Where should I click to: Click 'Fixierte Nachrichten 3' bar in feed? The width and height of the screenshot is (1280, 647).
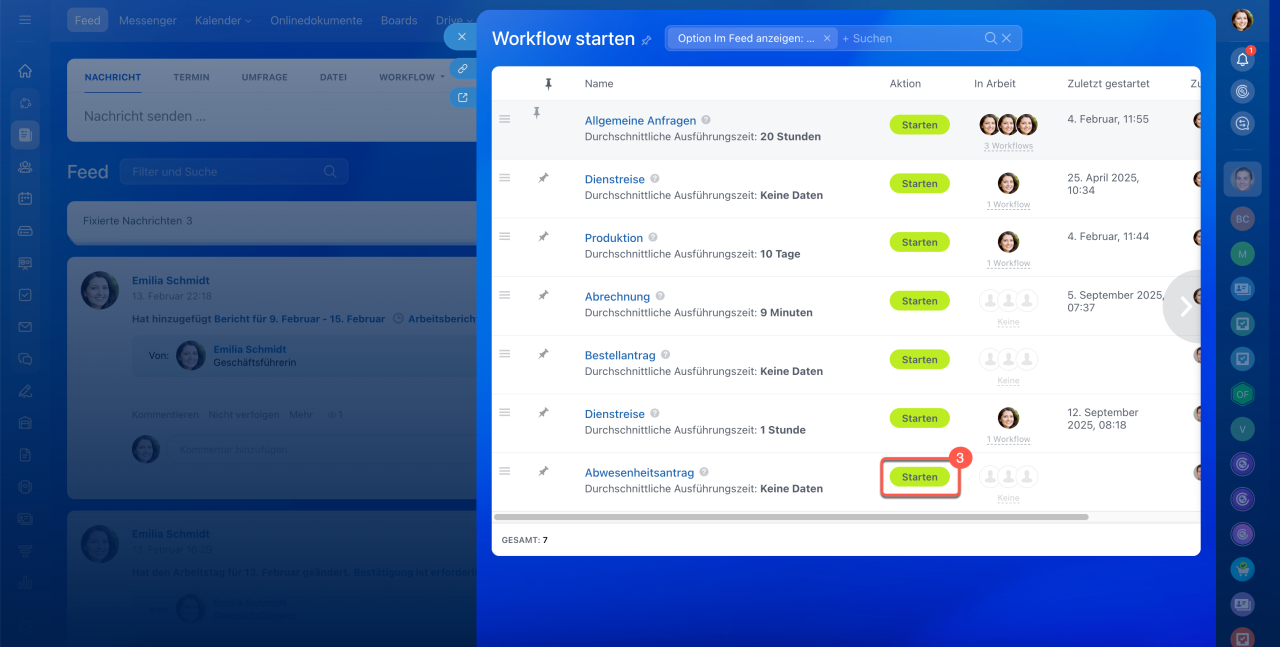270,221
